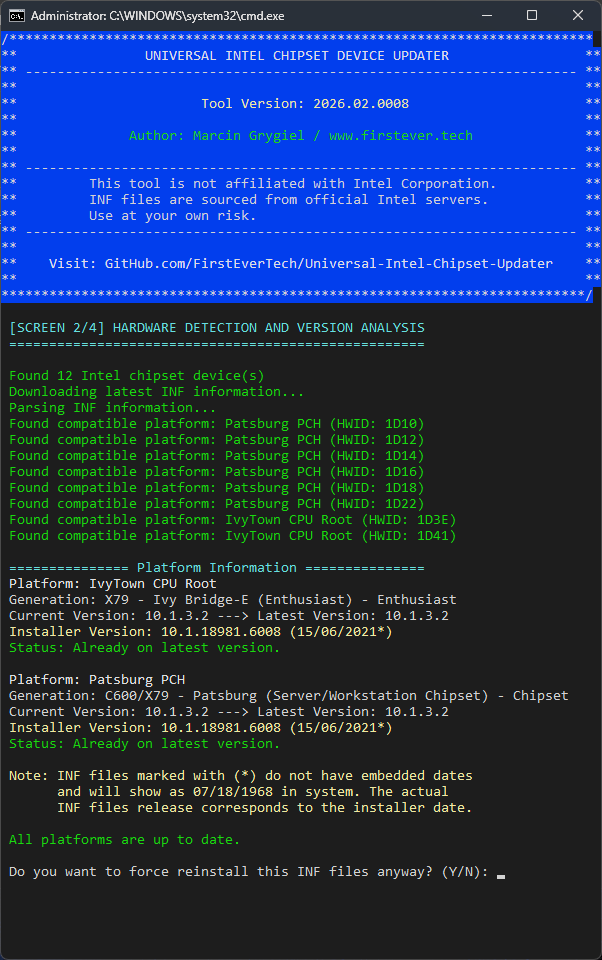Click the "Platform: Patsburg PCH" line
The width and height of the screenshot is (602, 960).
(x=96, y=680)
